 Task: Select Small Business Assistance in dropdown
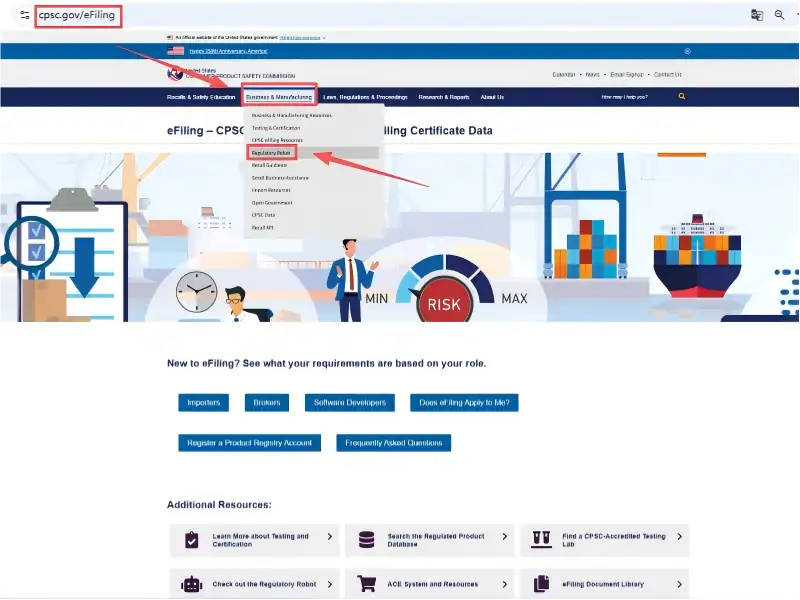pyautogui.click(x=280, y=178)
